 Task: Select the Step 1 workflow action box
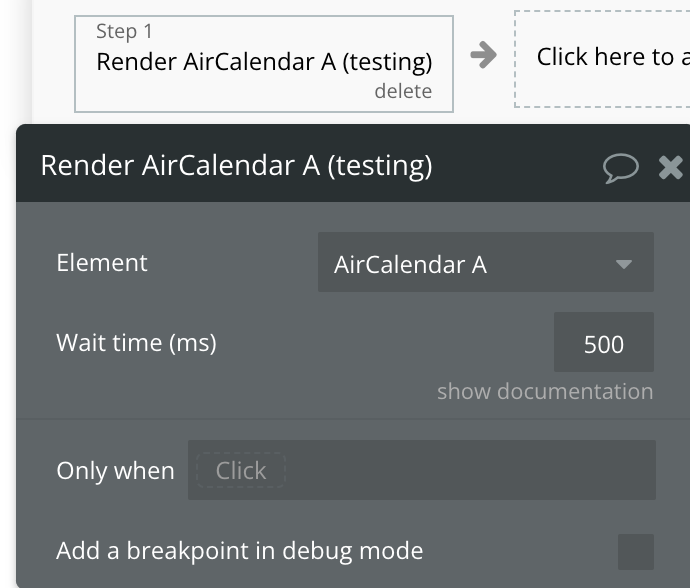click(264, 64)
